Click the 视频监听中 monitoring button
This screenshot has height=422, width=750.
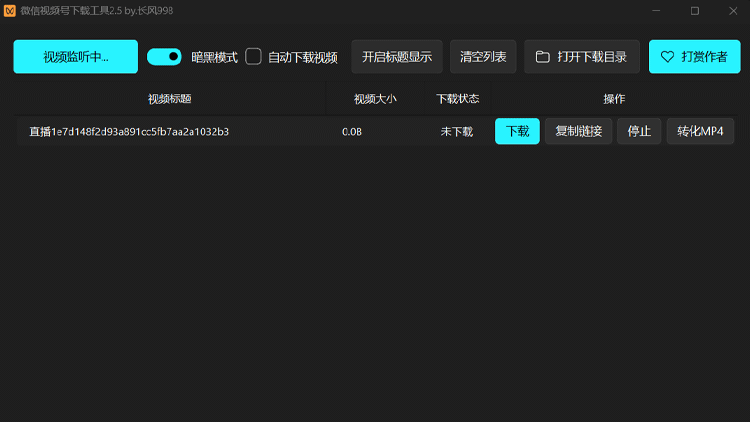click(x=75, y=57)
